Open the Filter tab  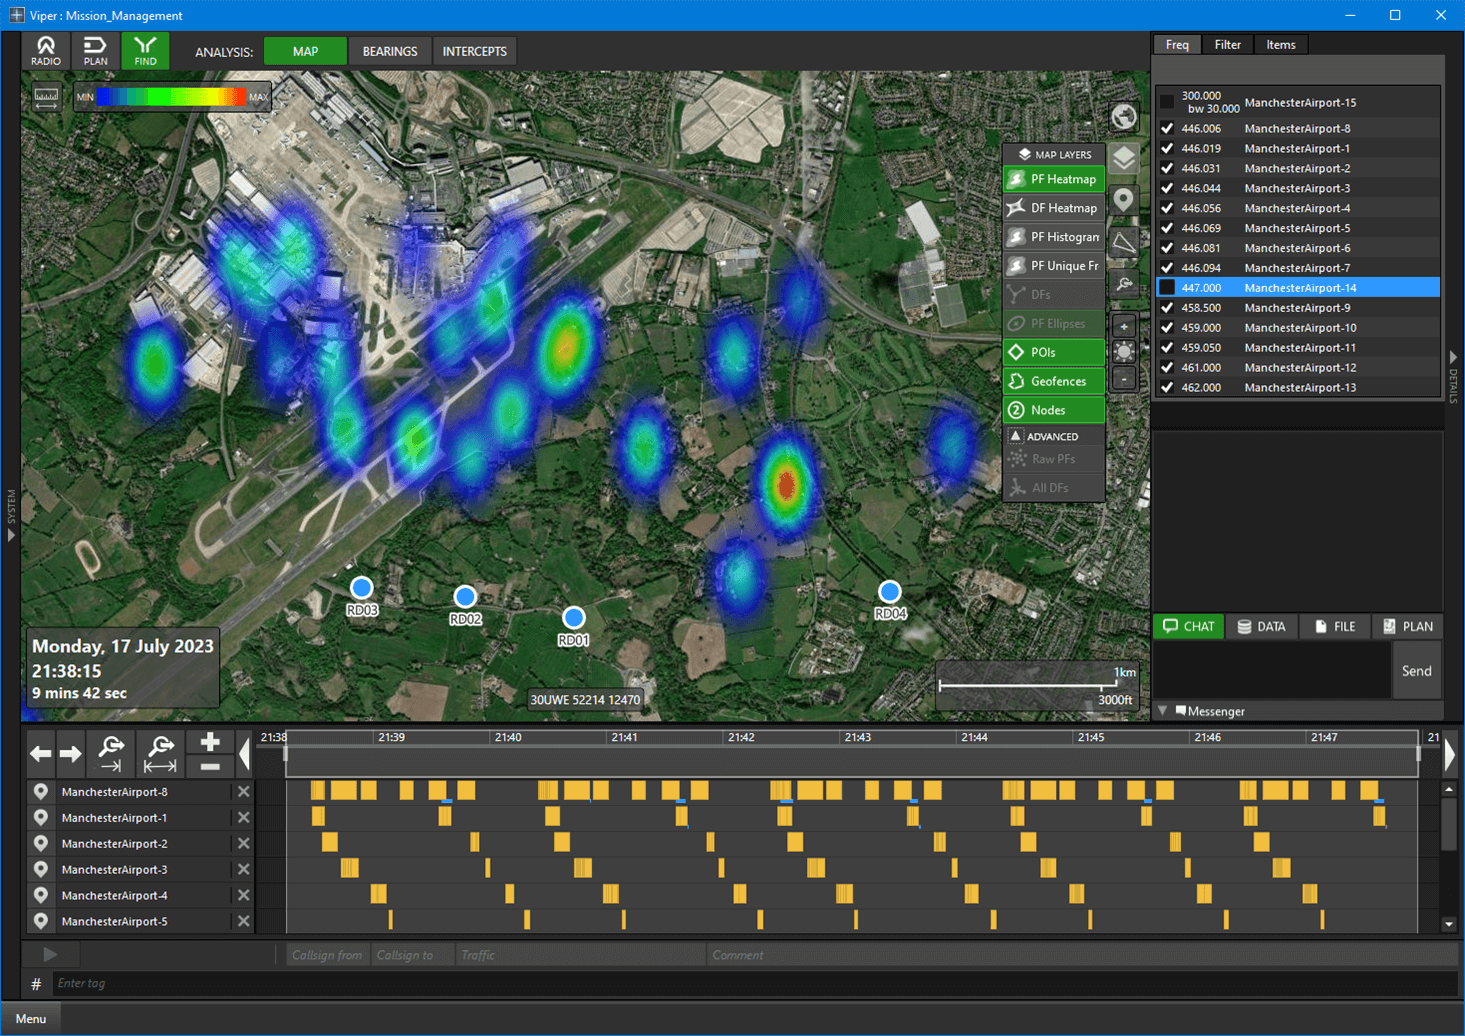pos(1227,44)
